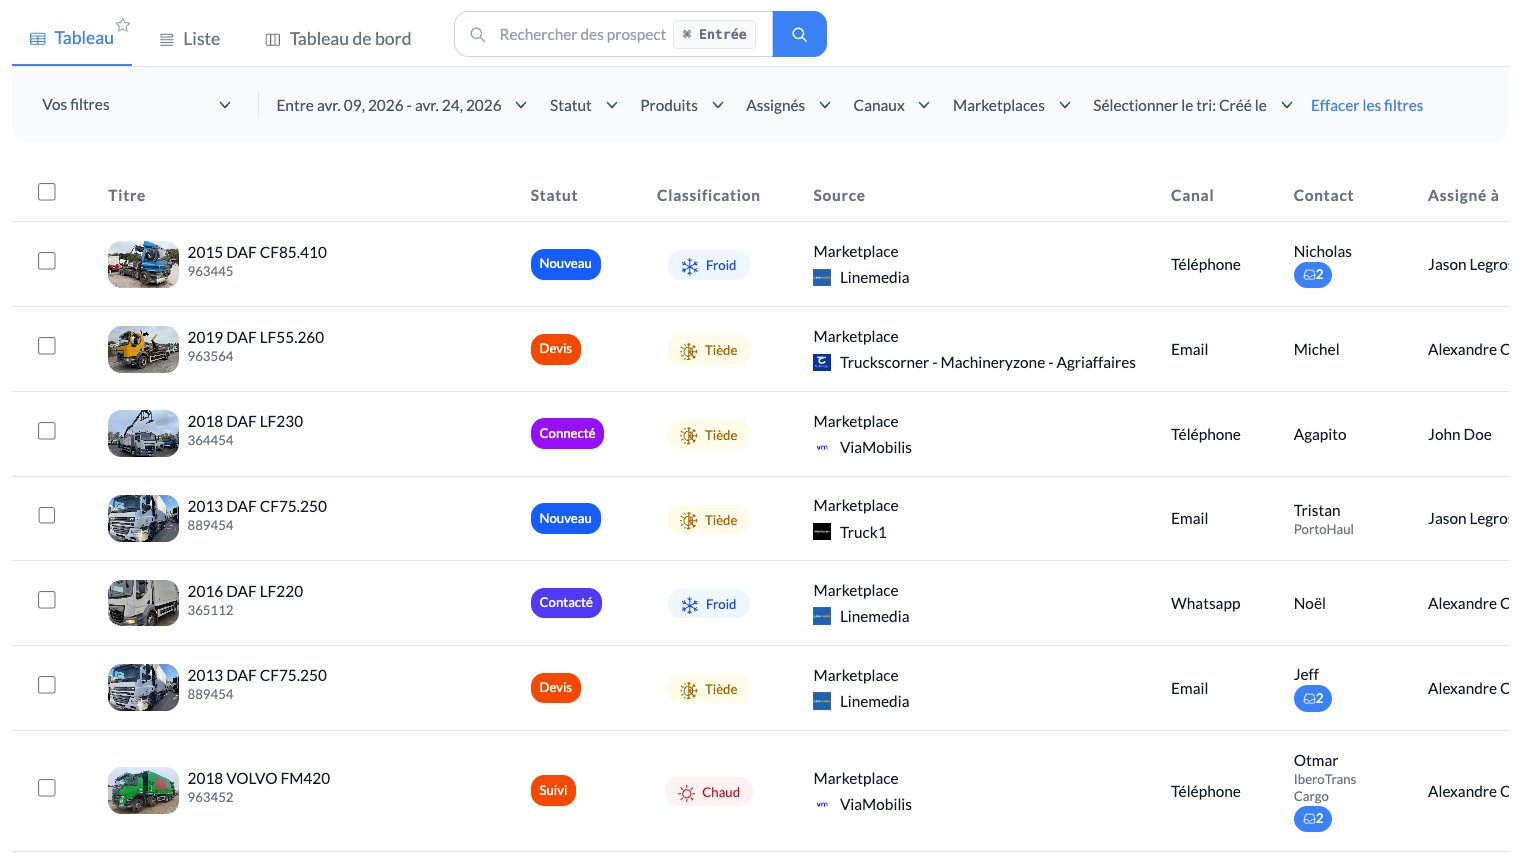Click the blue search magnifier button
Viewport: 1534px width, 859px height.
799,35
